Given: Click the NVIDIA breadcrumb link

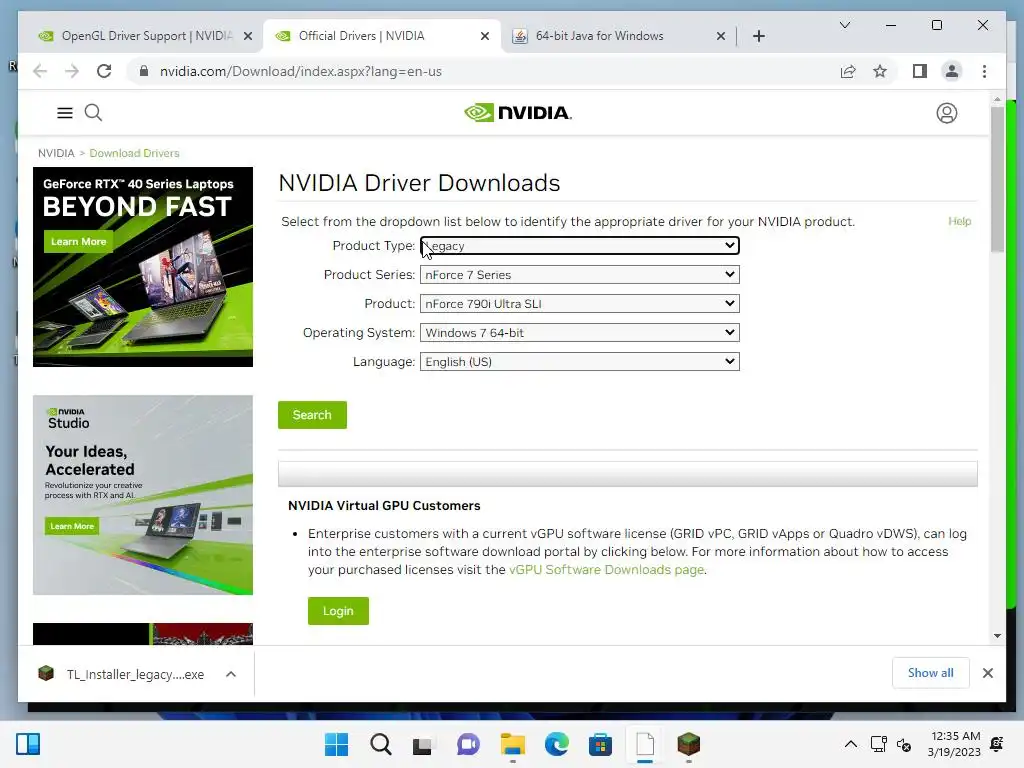Looking at the screenshot, I should 56,153.
